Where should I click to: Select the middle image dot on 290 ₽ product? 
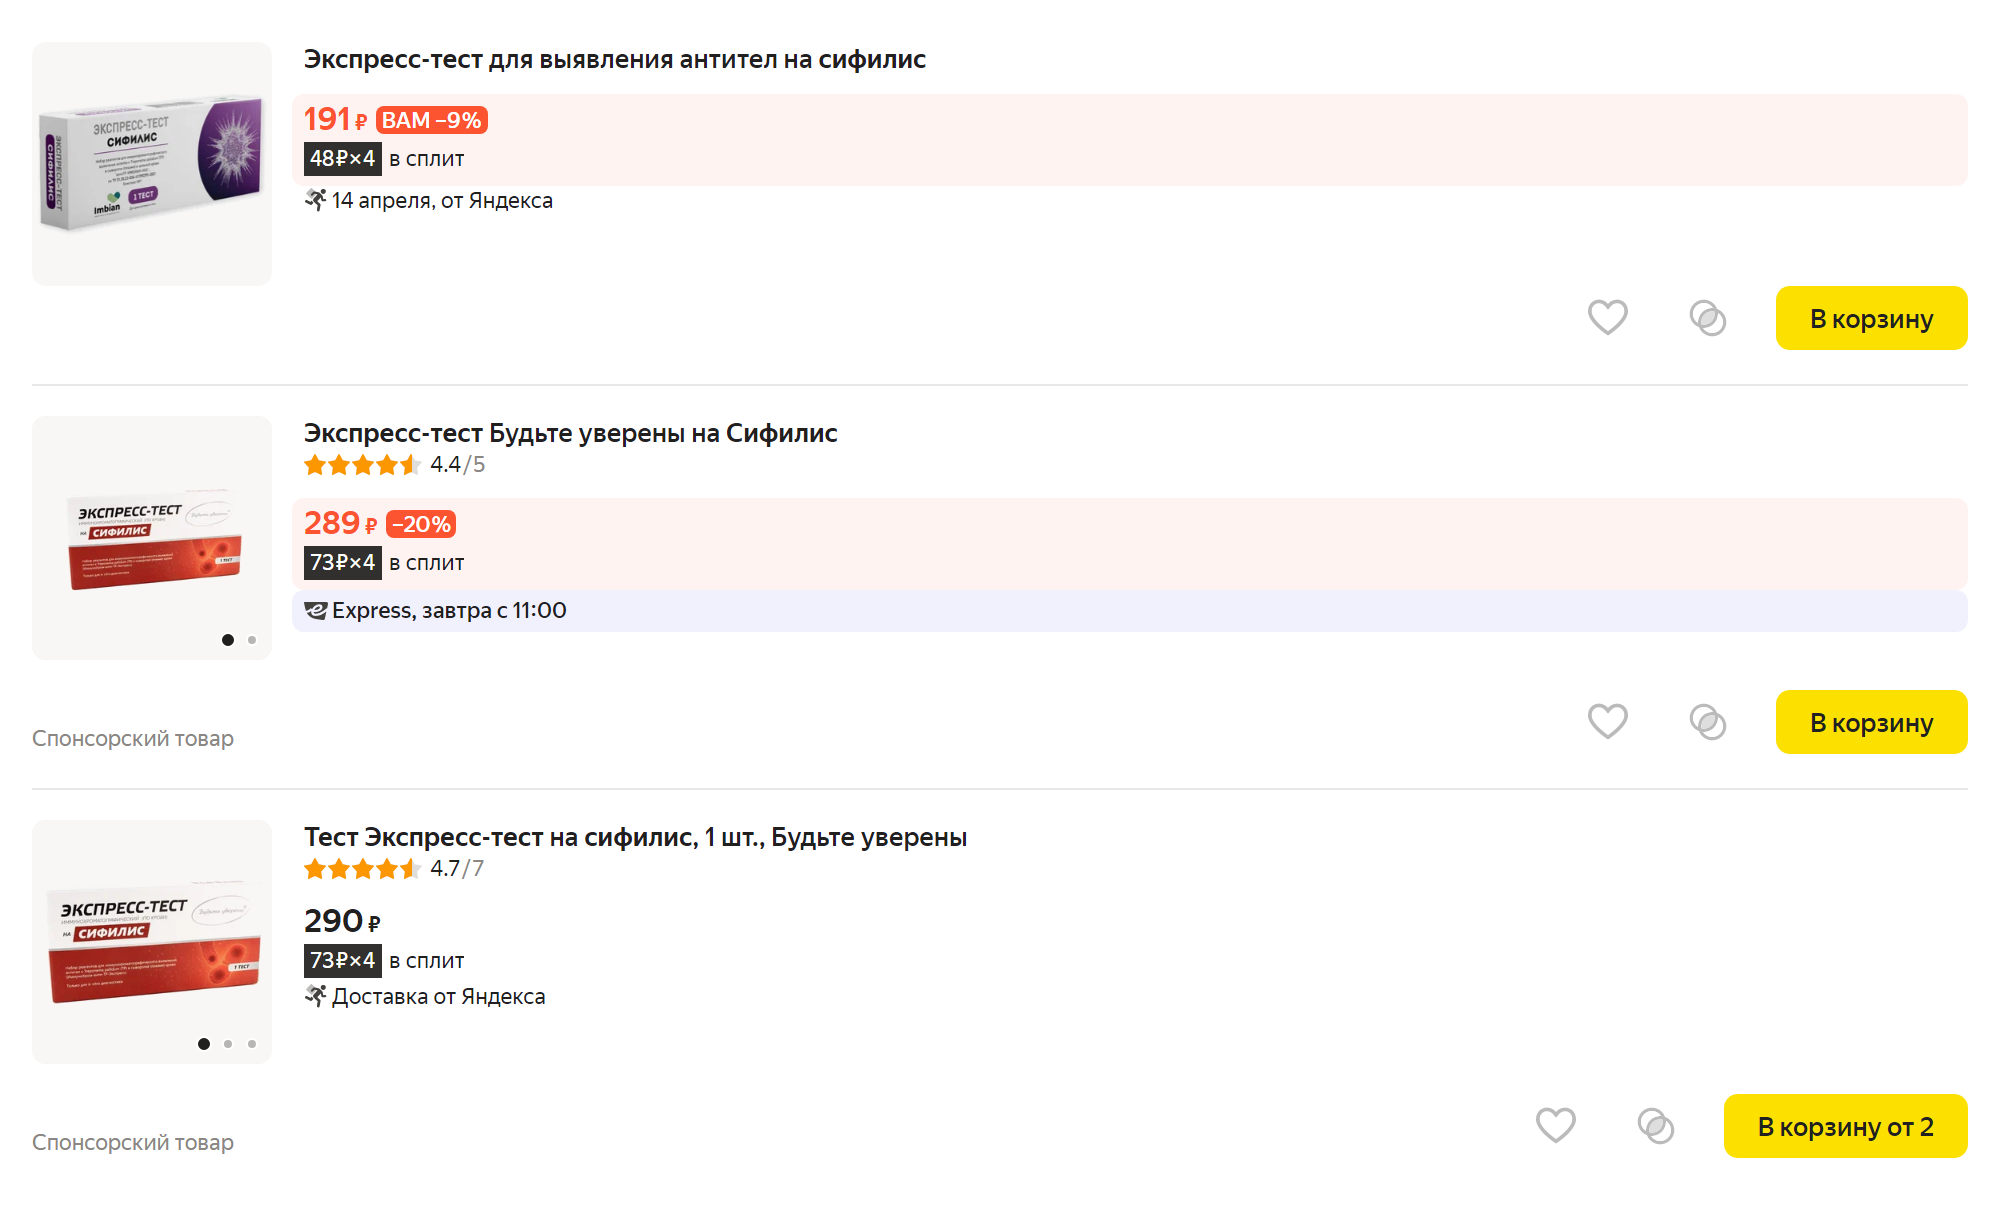[x=228, y=1044]
